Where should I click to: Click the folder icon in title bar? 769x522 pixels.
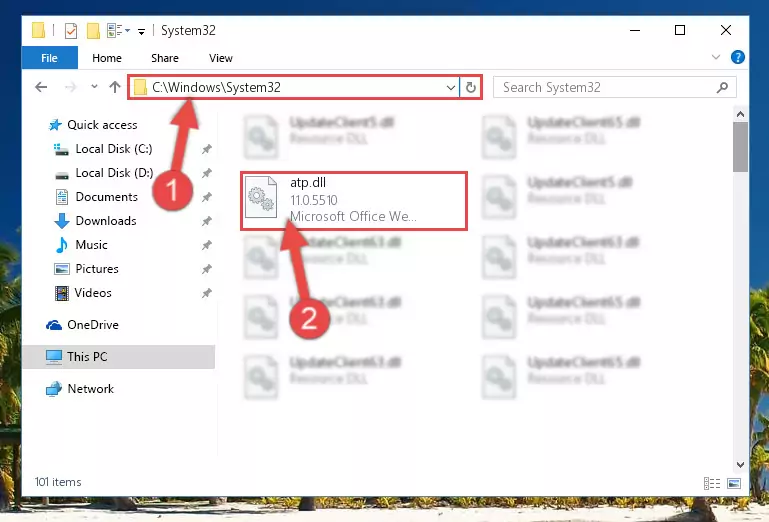coord(39,30)
